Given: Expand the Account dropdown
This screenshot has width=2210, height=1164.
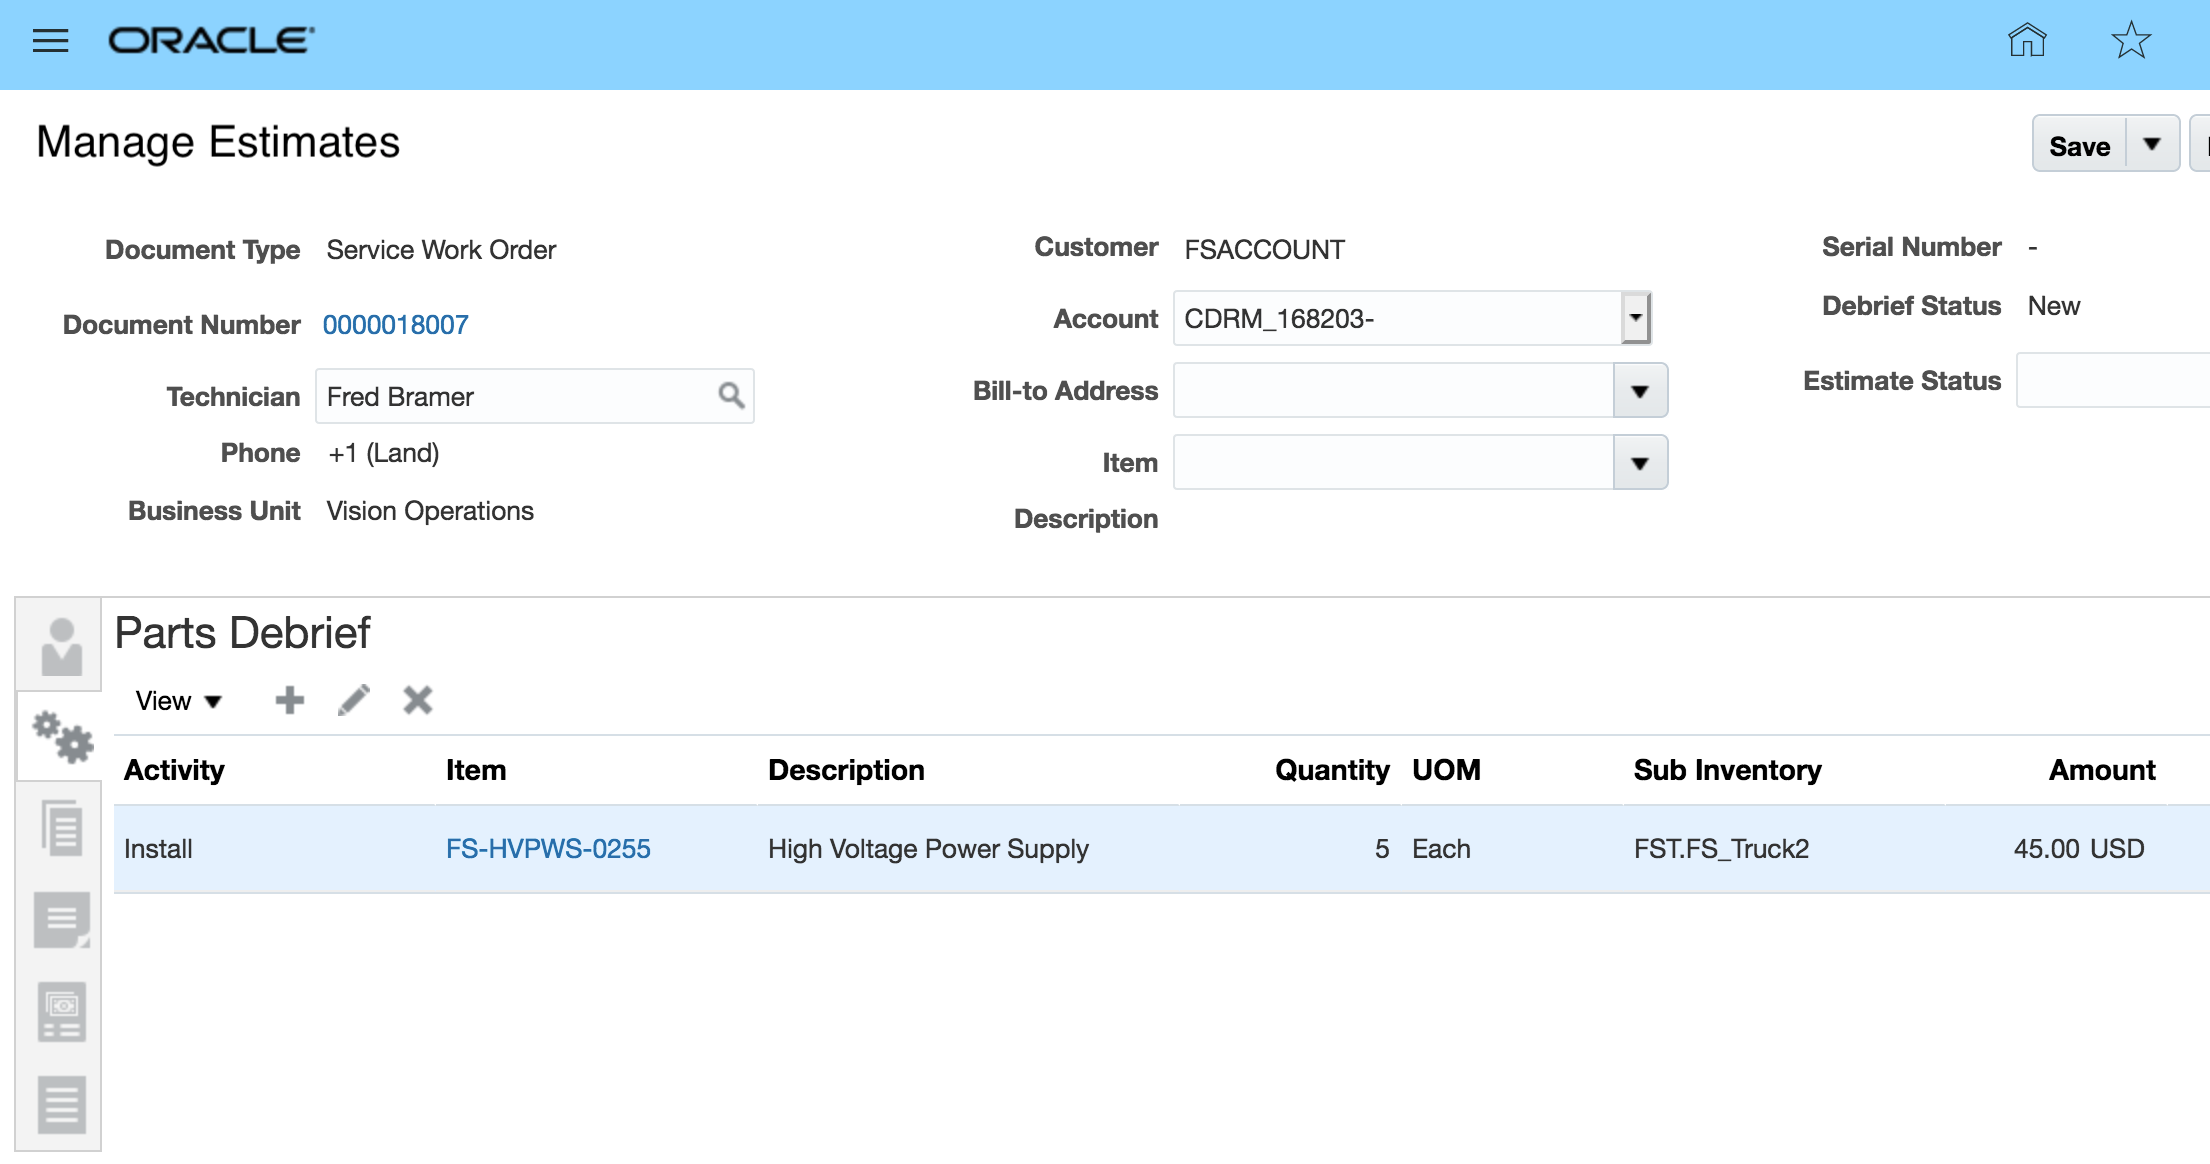Looking at the screenshot, I should (x=1635, y=318).
